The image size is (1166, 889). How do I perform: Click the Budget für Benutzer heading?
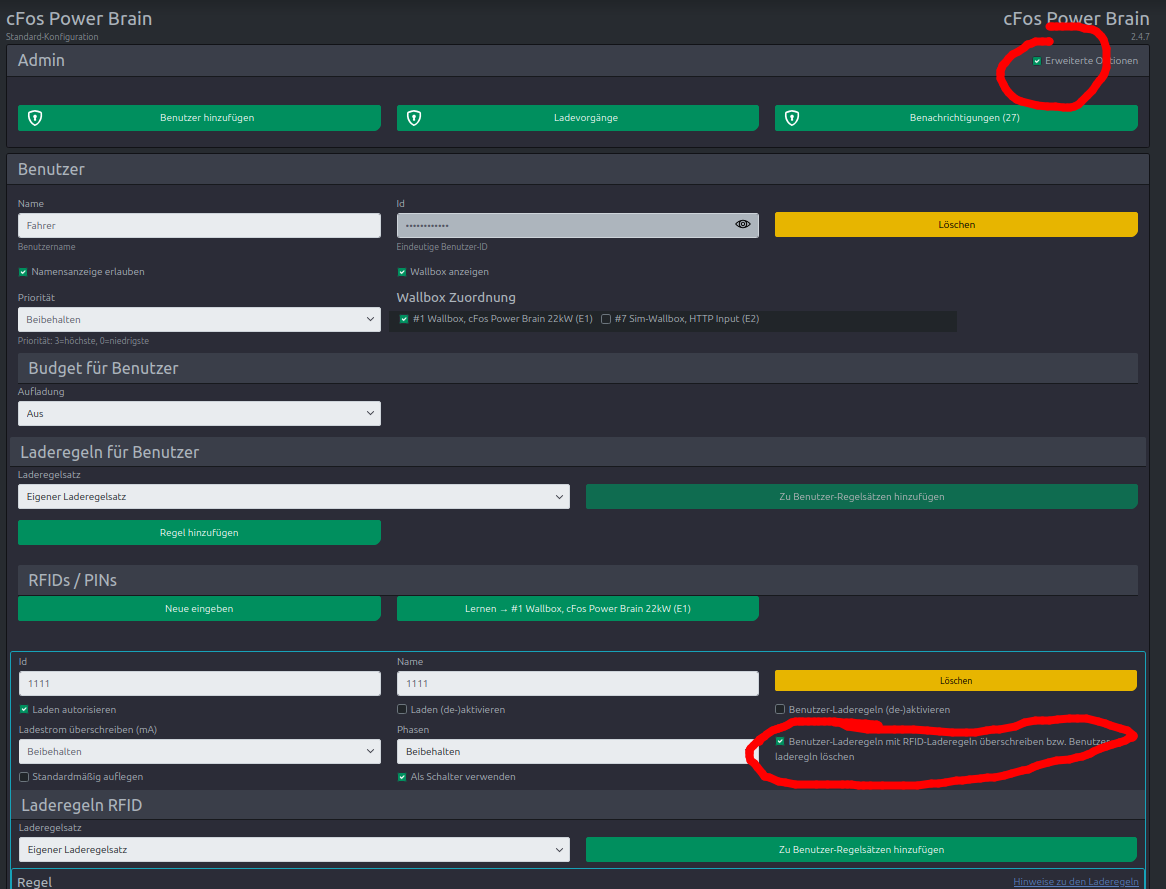coord(103,368)
